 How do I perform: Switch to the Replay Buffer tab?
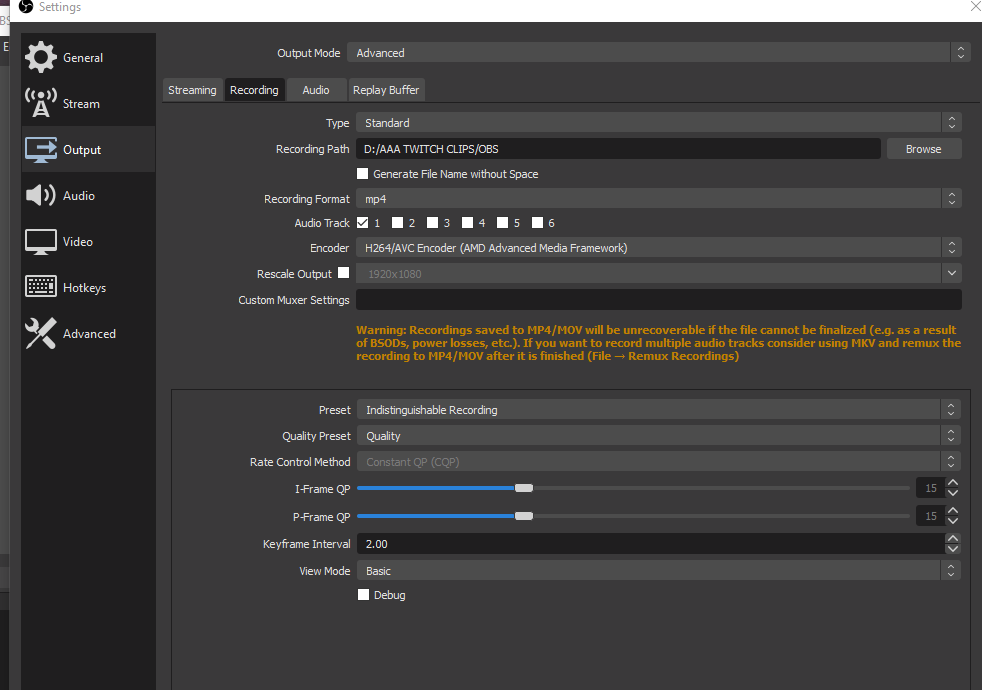pyautogui.click(x=386, y=90)
